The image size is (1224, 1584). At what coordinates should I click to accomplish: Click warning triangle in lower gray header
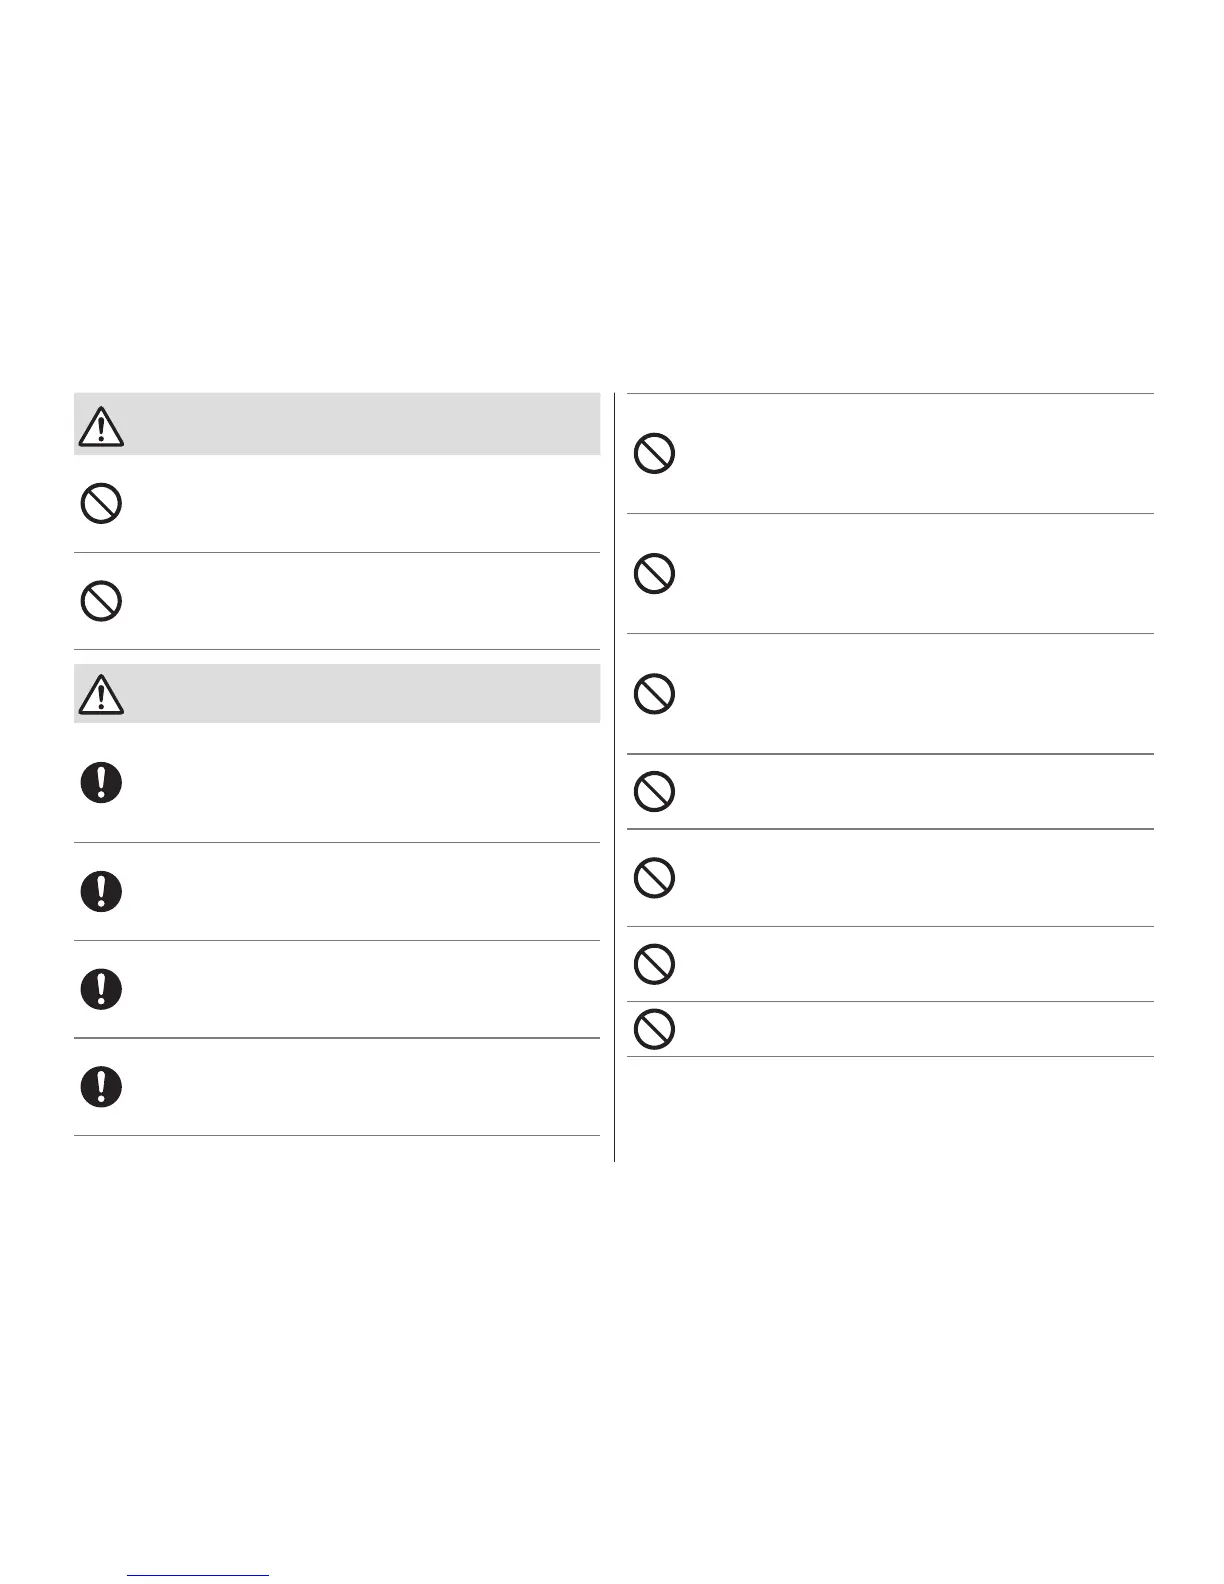[x=101, y=694]
